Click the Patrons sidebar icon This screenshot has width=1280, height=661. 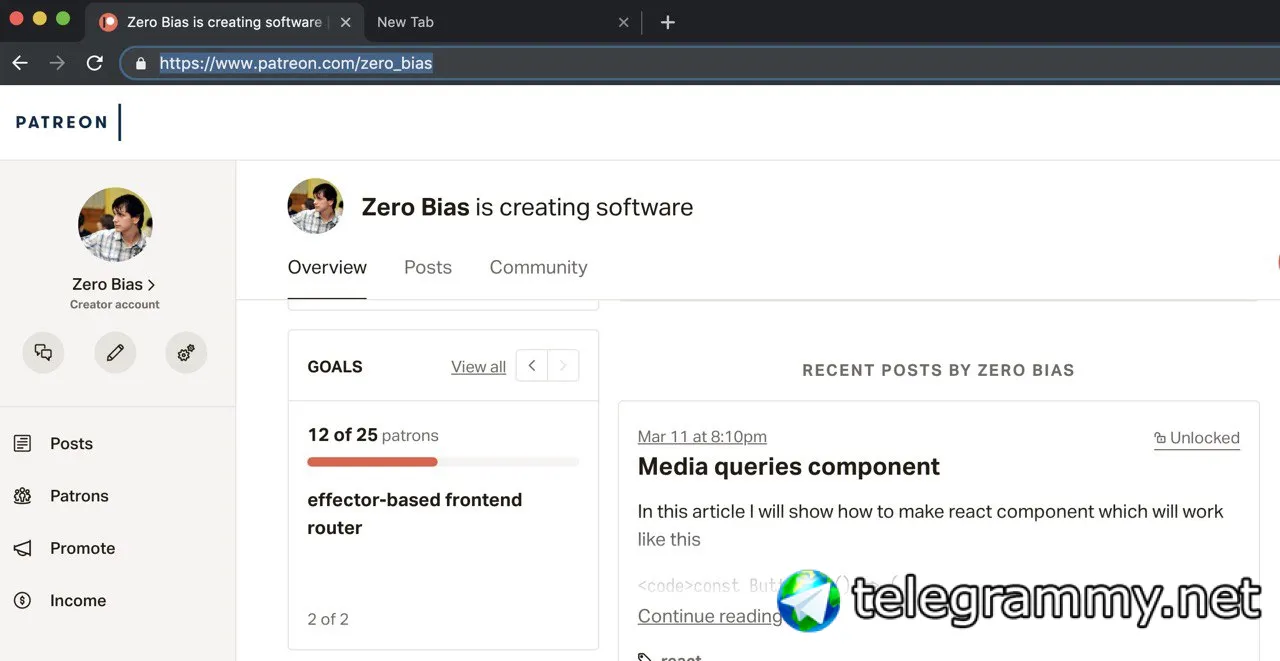[x=22, y=496]
